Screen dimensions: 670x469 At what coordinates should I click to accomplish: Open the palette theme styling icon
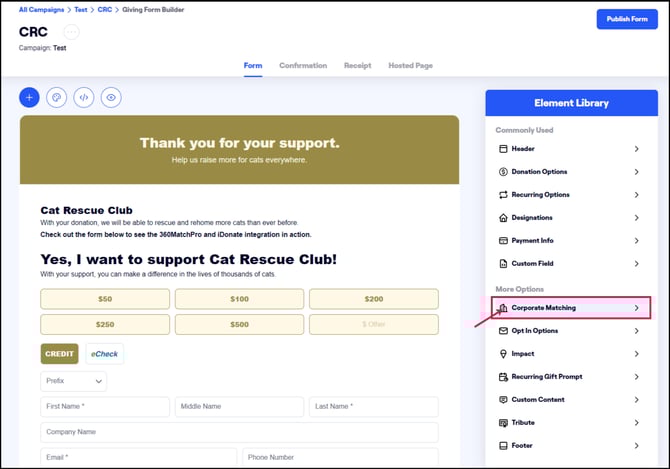[x=57, y=98]
